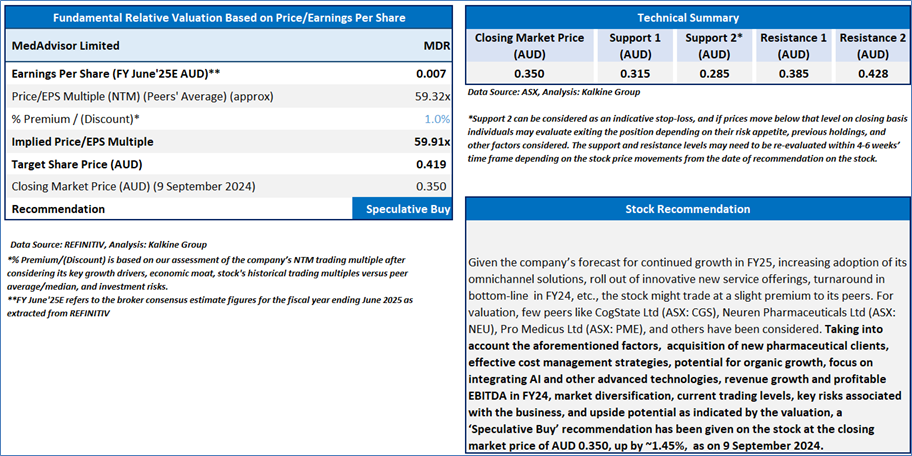Click the MedAdvisor Limited company name

click(66, 45)
